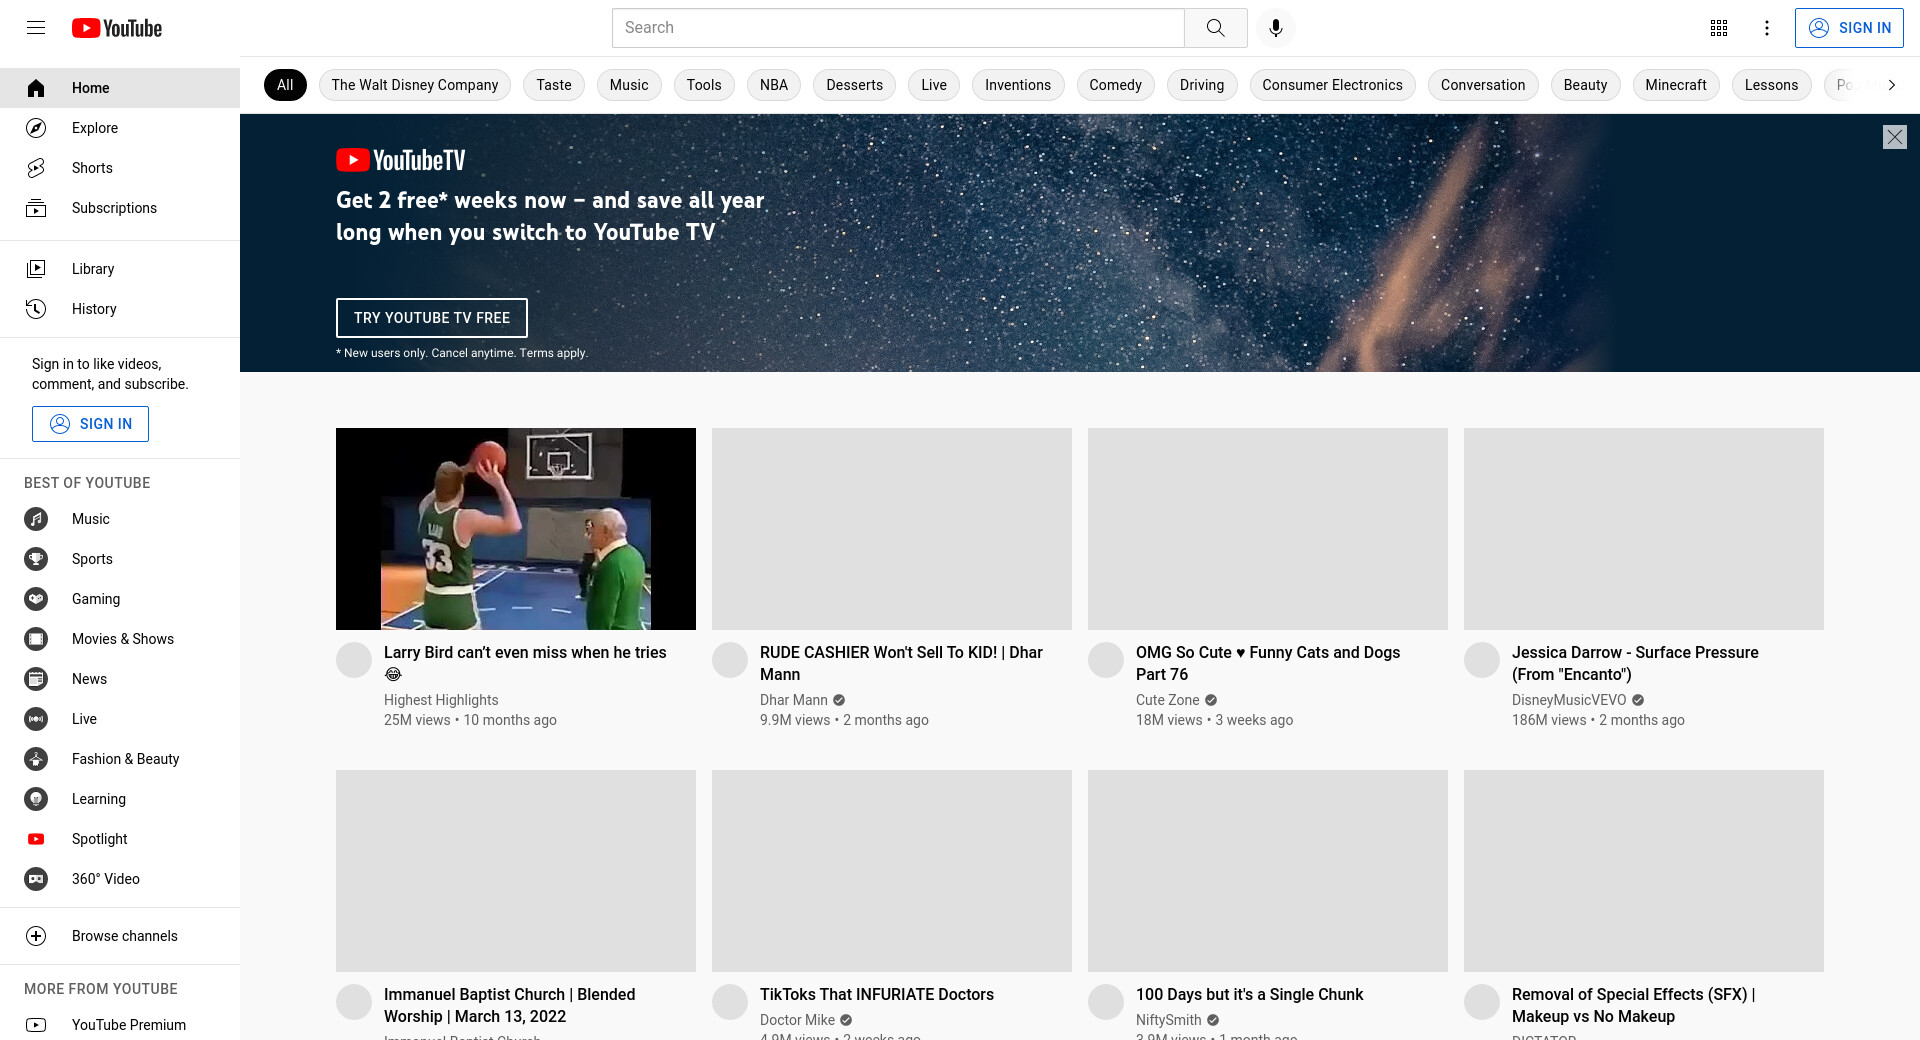Open TikToks That INFURIATE Doctors title

coord(877,994)
